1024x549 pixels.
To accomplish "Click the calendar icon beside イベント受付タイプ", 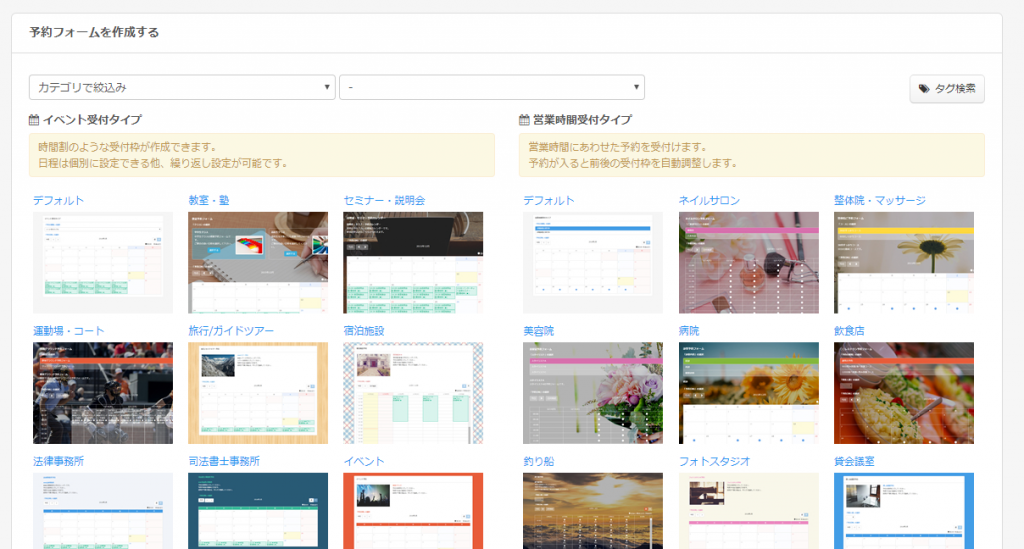I will coord(34,120).
